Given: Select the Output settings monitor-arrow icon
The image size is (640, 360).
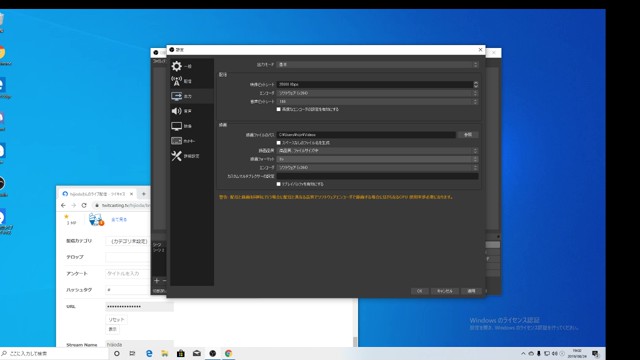Looking at the screenshot, I should click(177, 96).
